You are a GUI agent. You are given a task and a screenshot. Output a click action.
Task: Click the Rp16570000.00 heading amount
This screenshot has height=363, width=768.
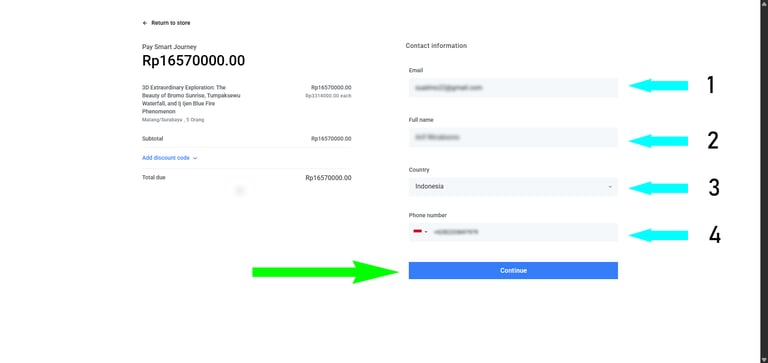tap(193, 61)
